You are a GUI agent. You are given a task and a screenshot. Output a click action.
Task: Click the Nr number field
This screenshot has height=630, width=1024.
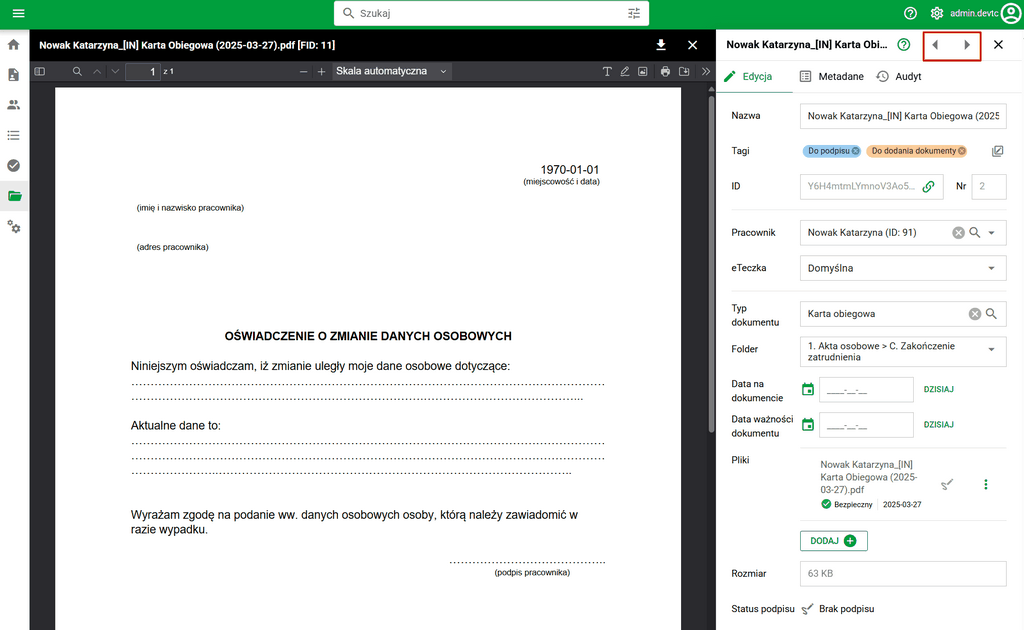[988, 186]
